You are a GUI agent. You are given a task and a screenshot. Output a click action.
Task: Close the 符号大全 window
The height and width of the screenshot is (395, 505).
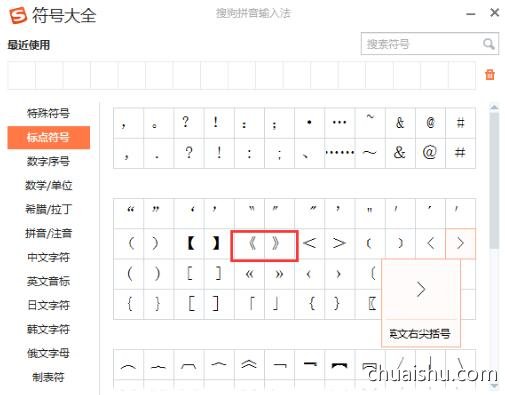click(495, 13)
